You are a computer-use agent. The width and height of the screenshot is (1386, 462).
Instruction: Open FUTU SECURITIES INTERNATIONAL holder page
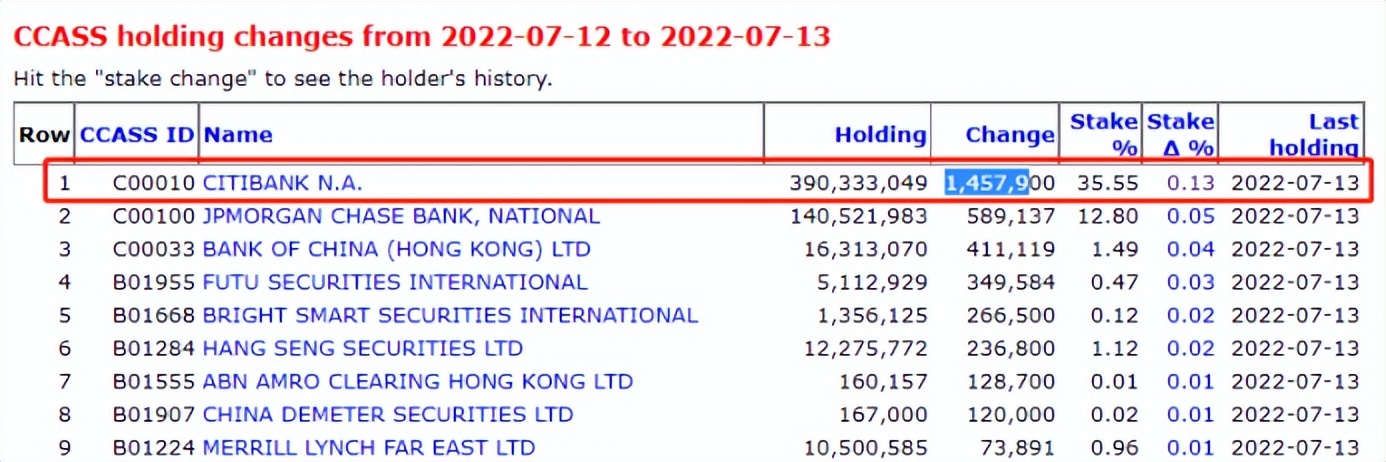tap(395, 282)
